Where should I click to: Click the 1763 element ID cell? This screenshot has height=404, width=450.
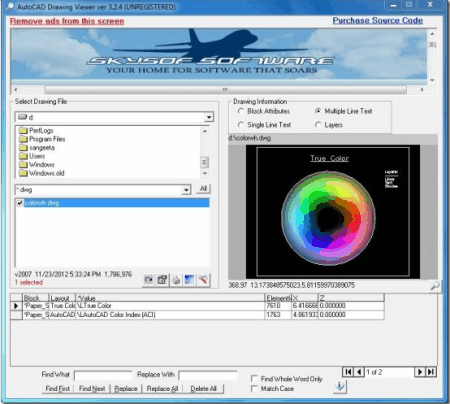pyautogui.click(x=278, y=315)
